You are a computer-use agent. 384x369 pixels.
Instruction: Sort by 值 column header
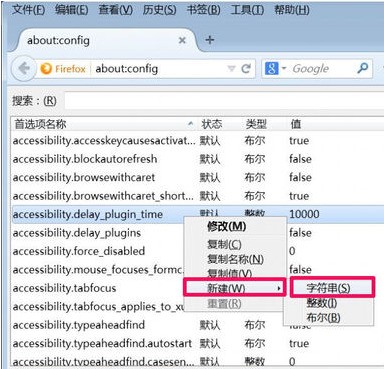pyautogui.click(x=336, y=124)
